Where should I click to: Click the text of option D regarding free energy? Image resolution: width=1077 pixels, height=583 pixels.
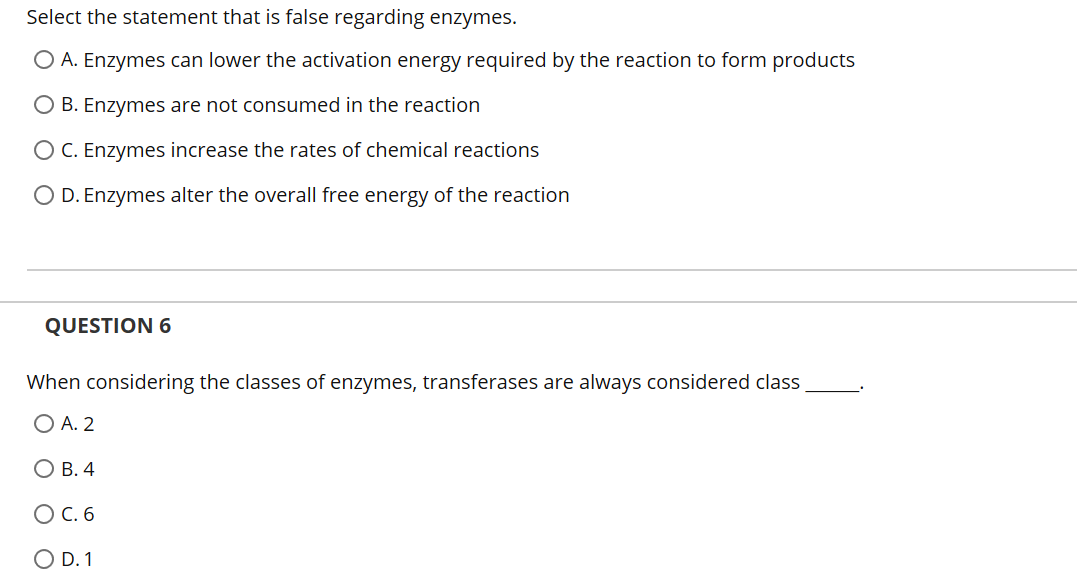click(x=314, y=195)
